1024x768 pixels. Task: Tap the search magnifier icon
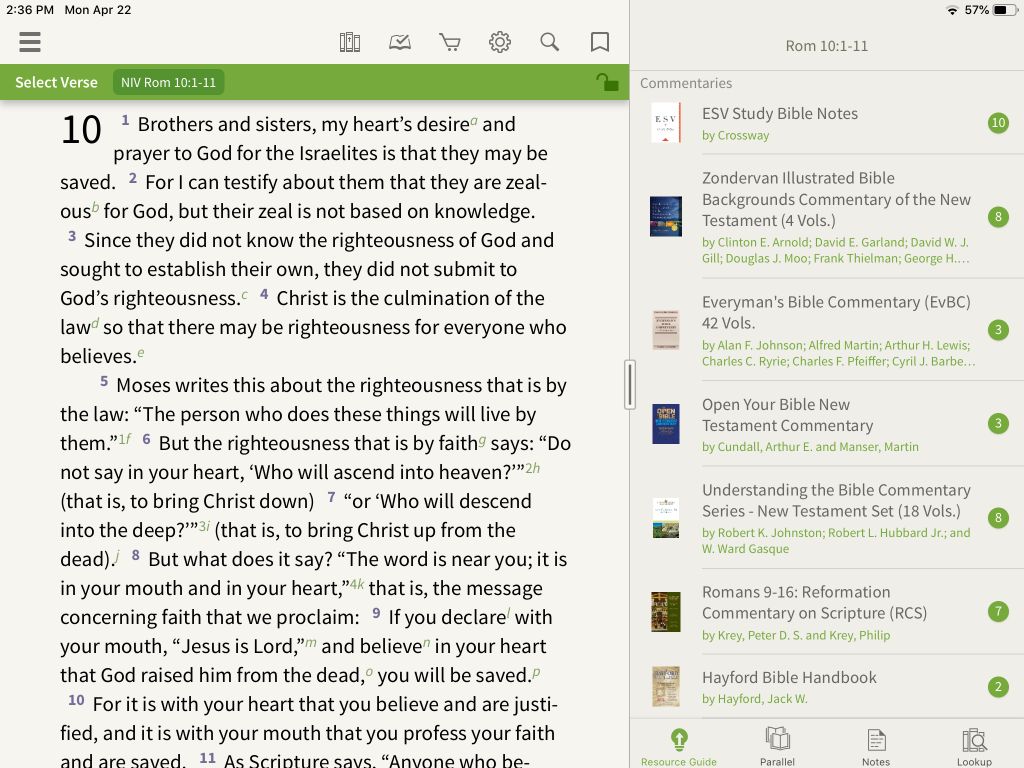550,42
